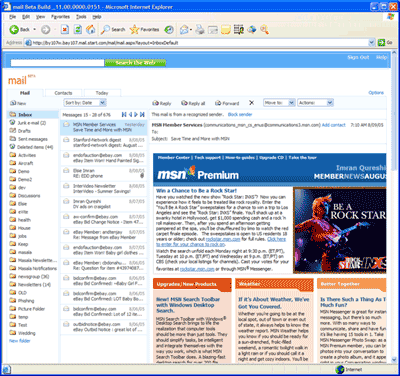Click the Options link
This screenshot has width=400, height=376.
coord(376,93)
